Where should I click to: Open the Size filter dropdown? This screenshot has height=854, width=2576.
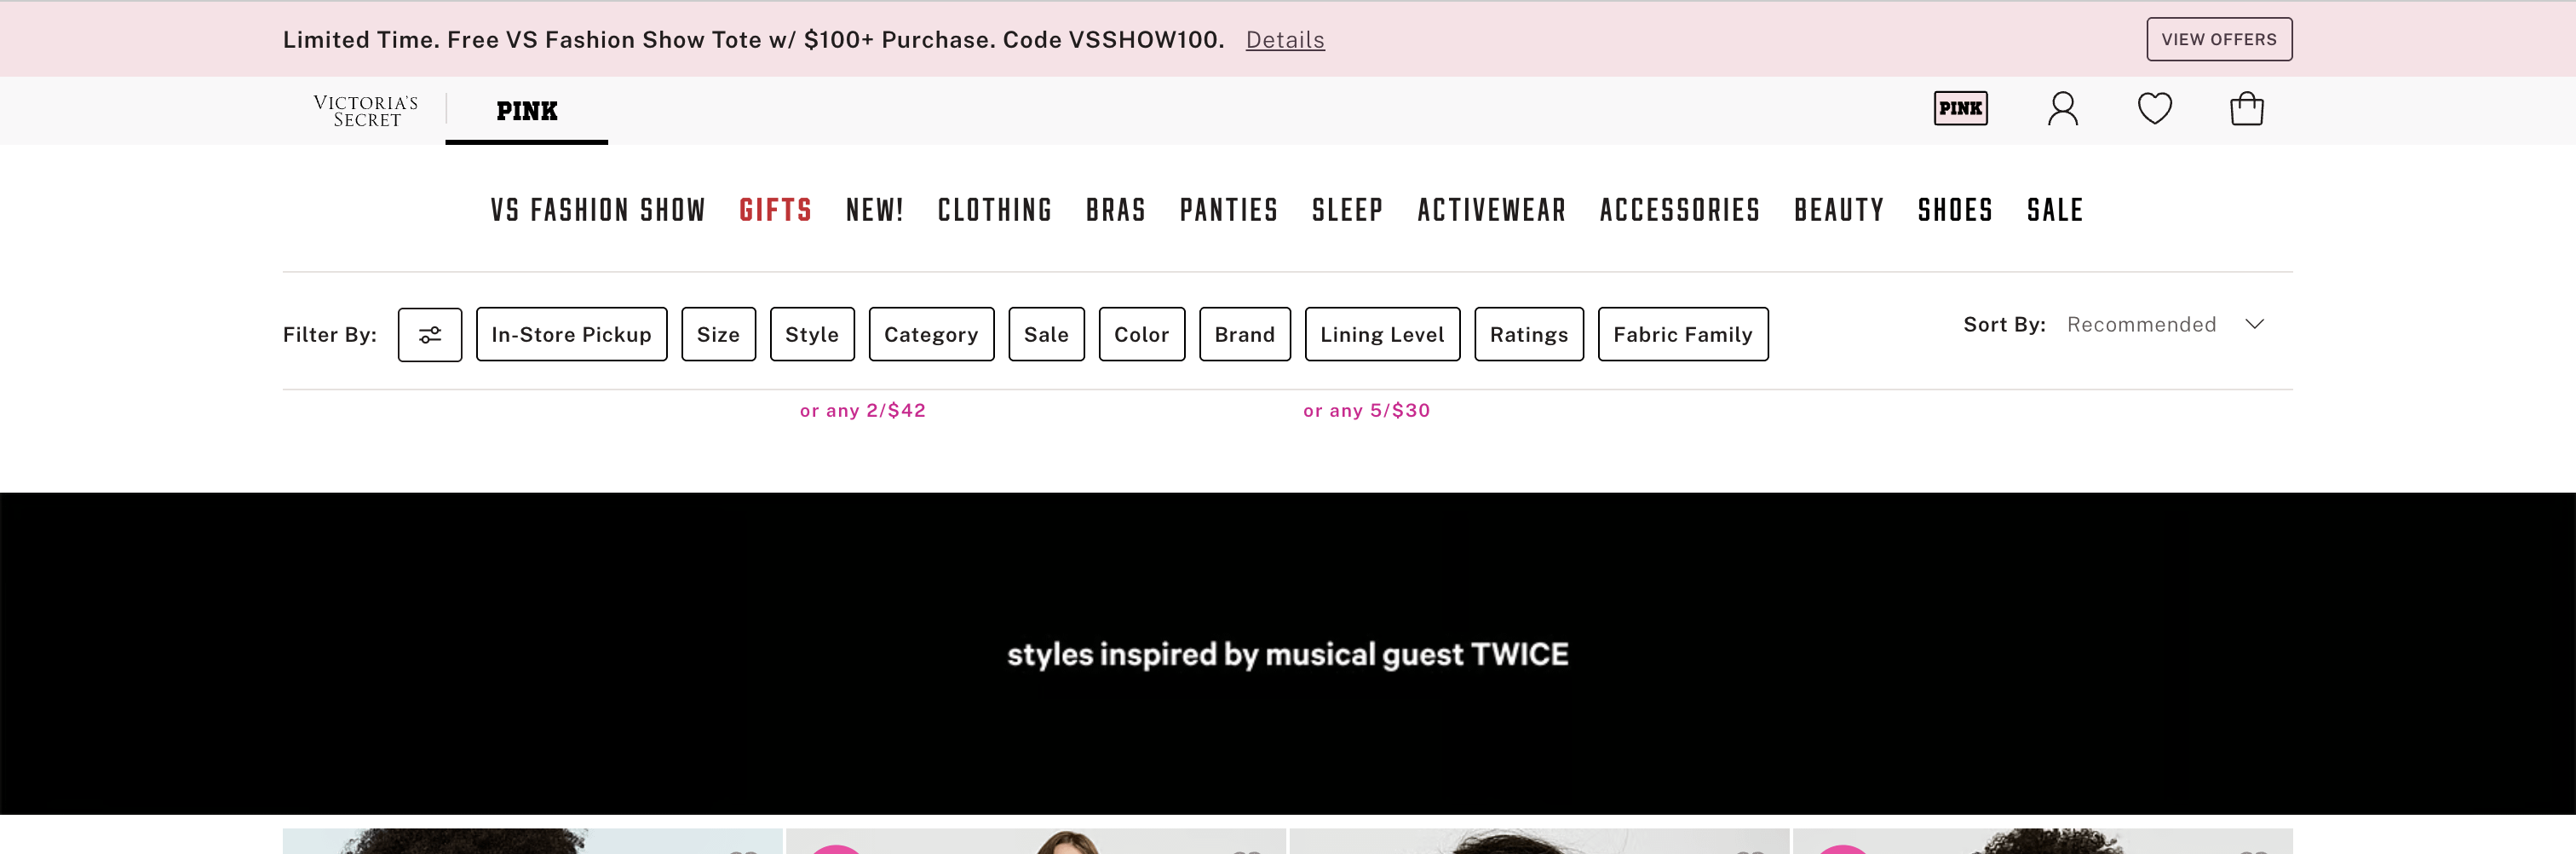pos(718,335)
